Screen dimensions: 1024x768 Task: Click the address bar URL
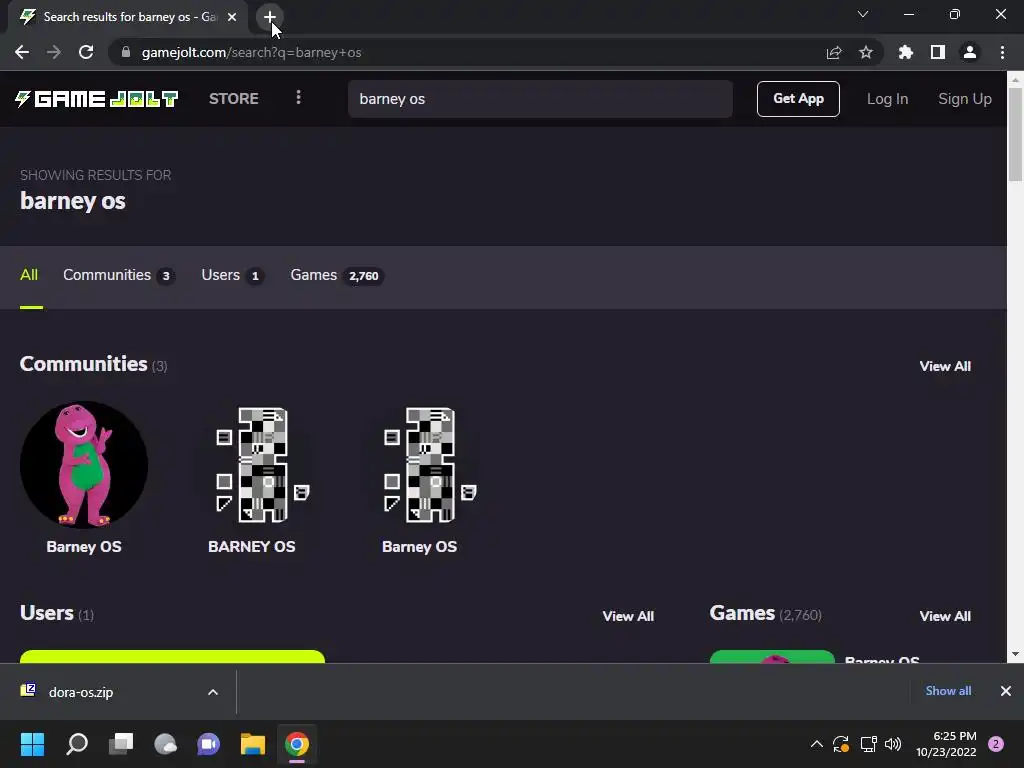(251, 52)
